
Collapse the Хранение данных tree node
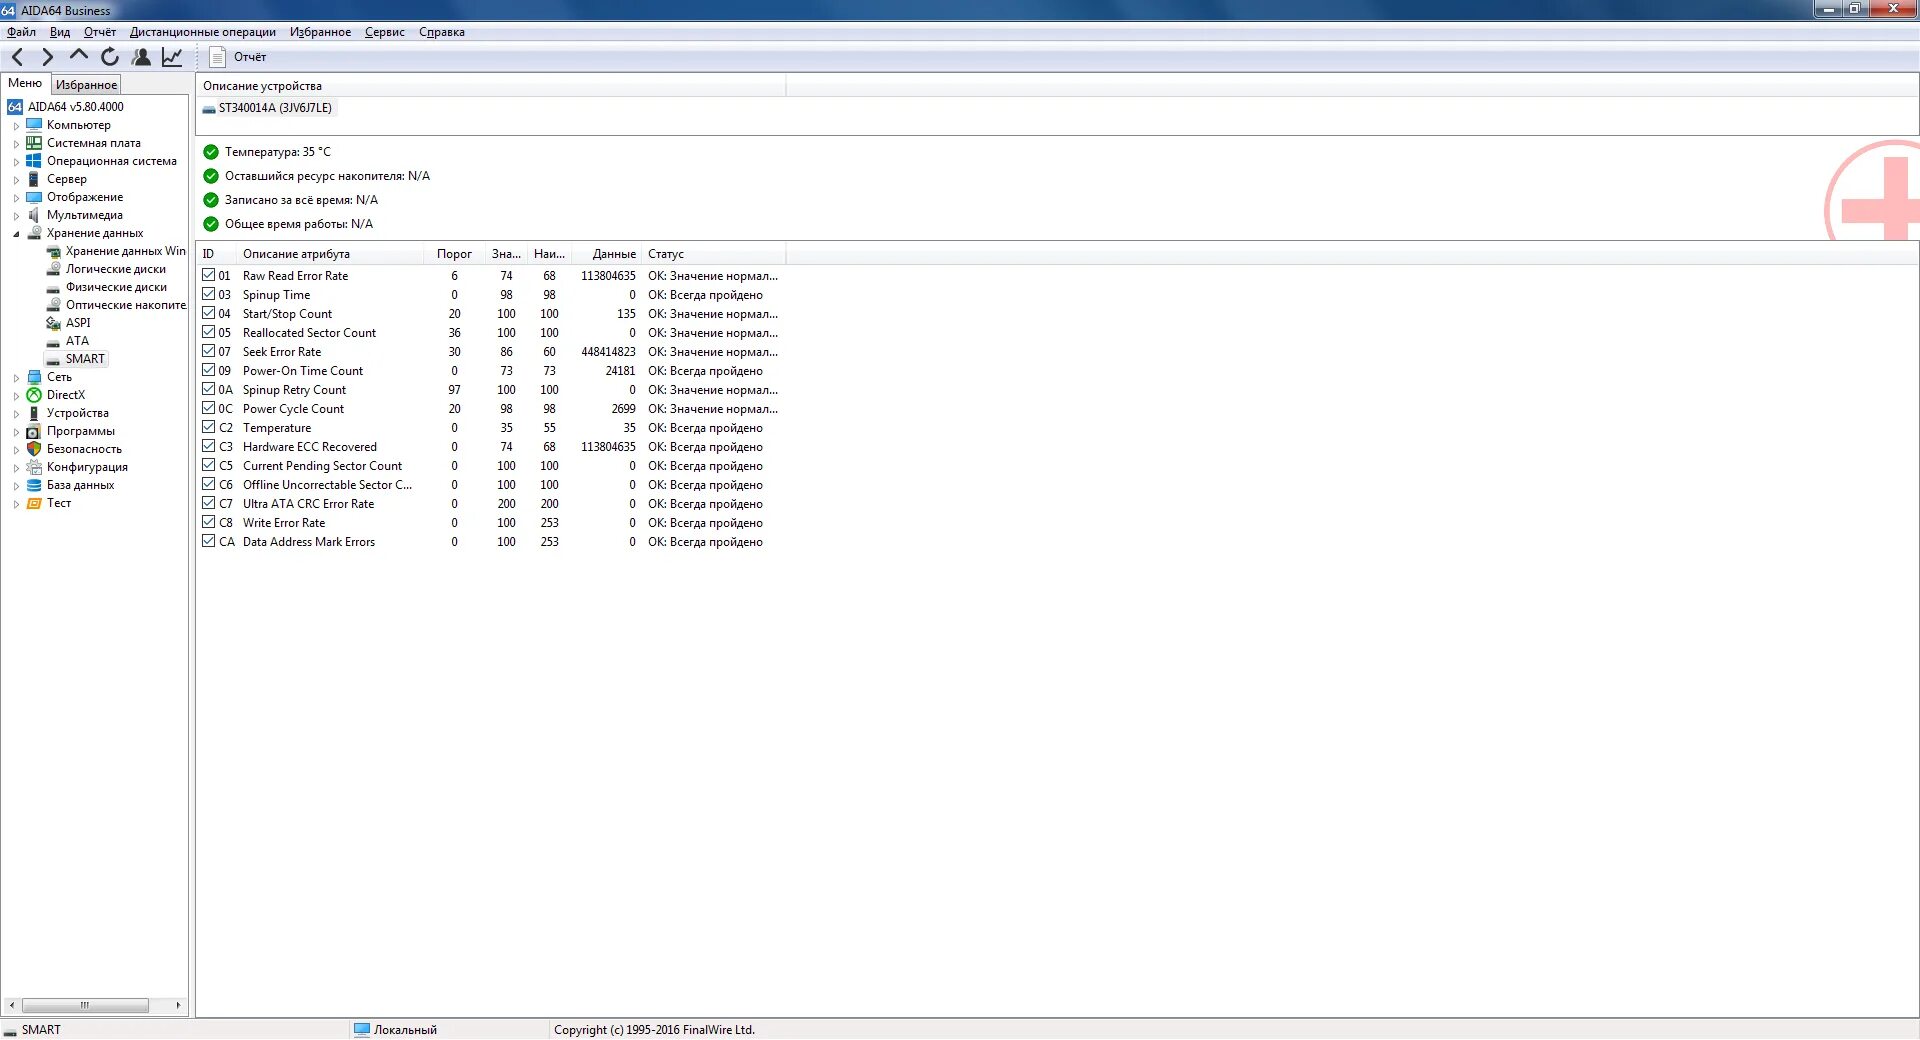pyautogui.click(x=16, y=234)
